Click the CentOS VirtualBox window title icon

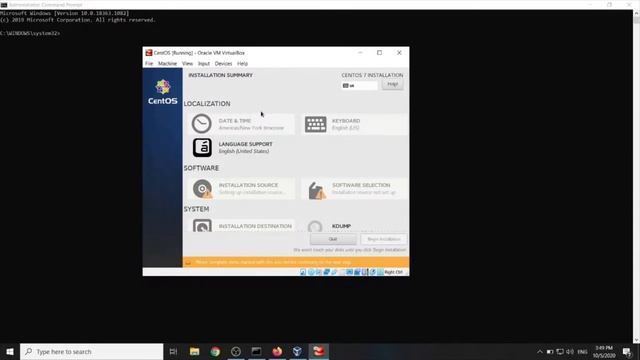[149, 53]
